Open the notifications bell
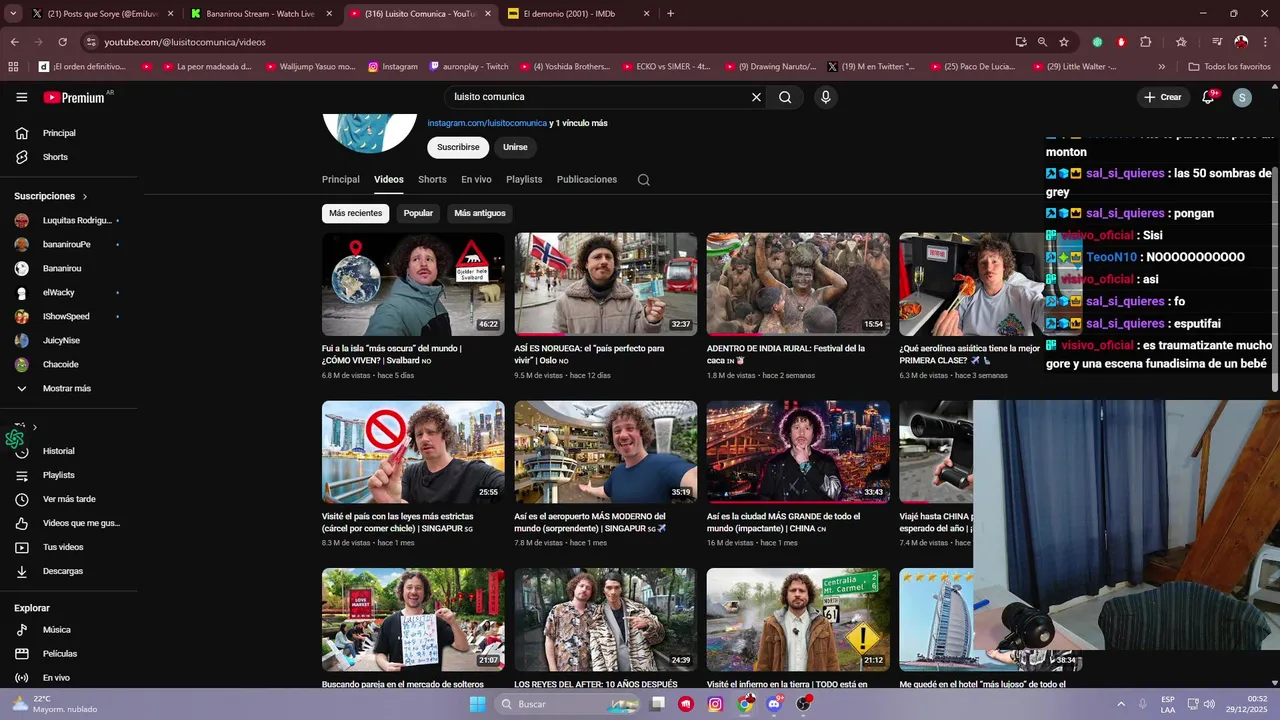This screenshot has height=720, width=1280. point(1208,97)
